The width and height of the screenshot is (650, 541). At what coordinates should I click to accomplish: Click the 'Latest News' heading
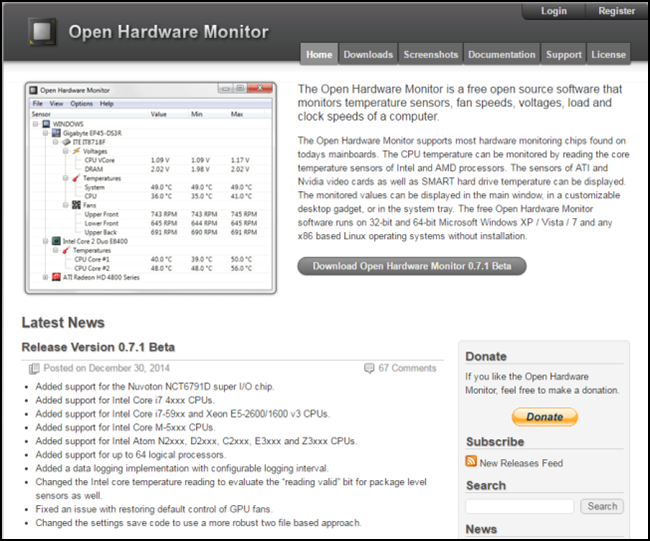[63, 323]
